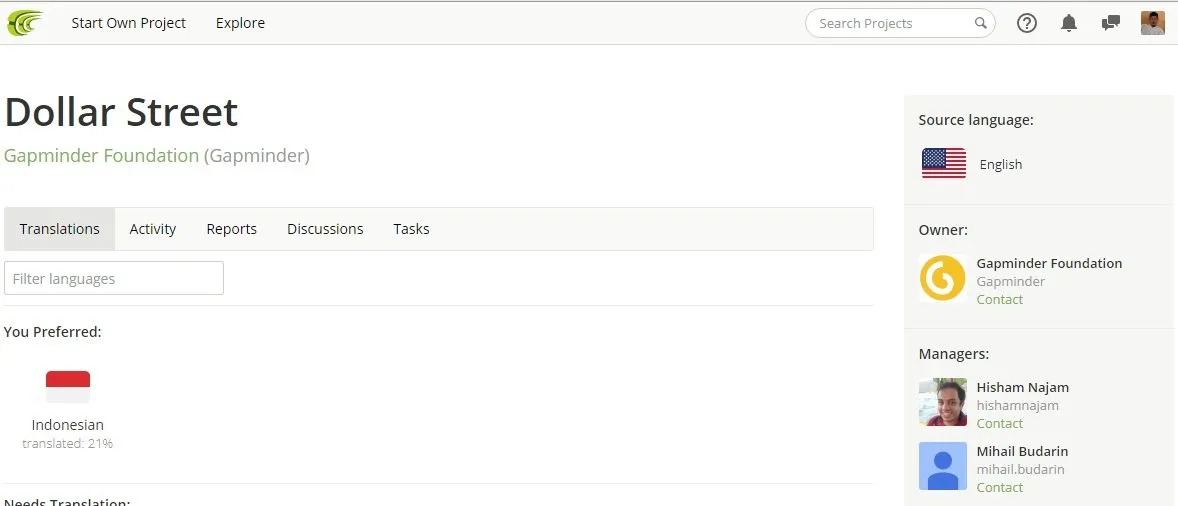The height and width of the screenshot is (506, 1178).
Task: Click the Crowdin logo icon
Action: 24,23
